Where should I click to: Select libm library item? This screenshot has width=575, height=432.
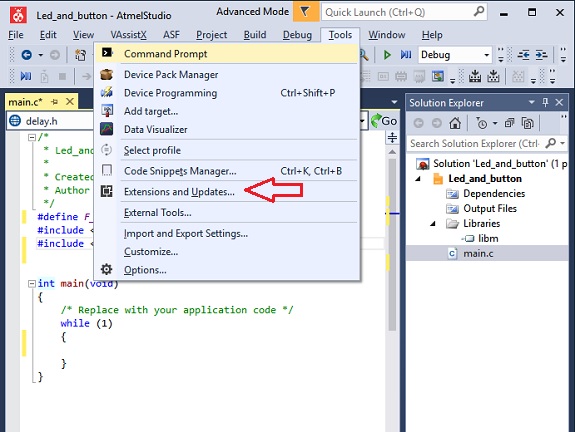click(488, 238)
